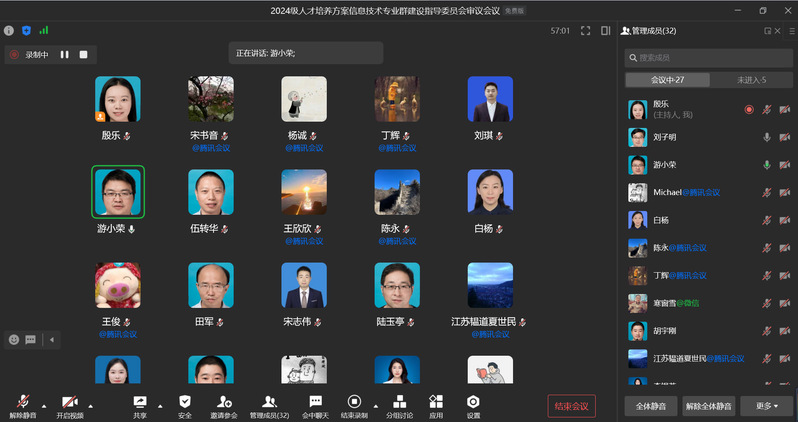The height and width of the screenshot is (422, 798).
Task: Click the green network signal icon
Action: coord(43,31)
